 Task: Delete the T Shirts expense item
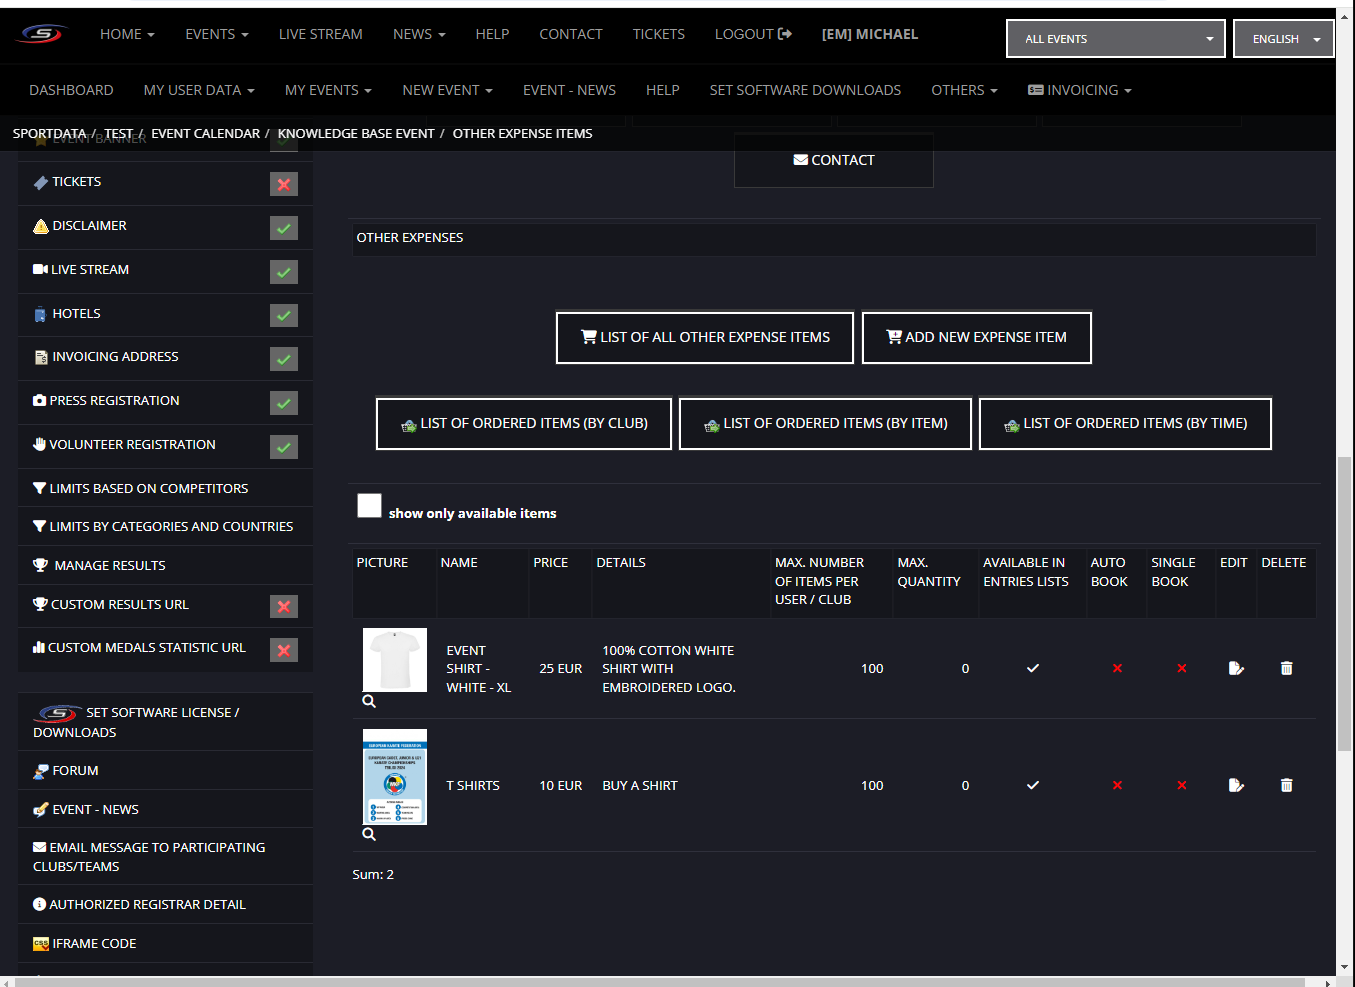click(x=1286, y=785)
